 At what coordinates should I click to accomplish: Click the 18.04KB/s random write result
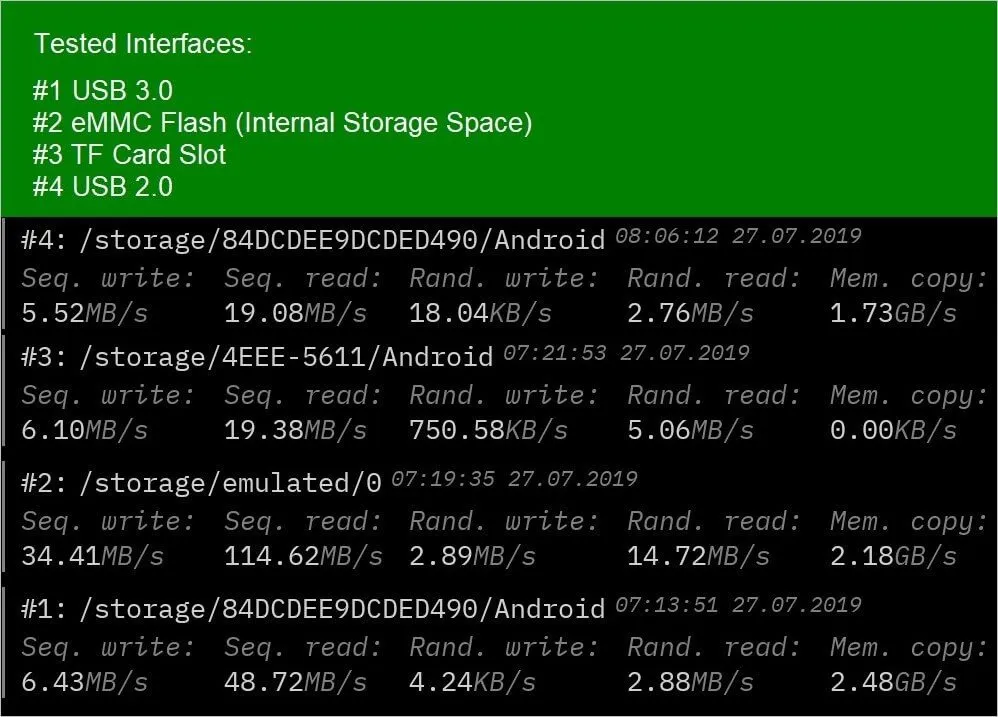point(480,313)
